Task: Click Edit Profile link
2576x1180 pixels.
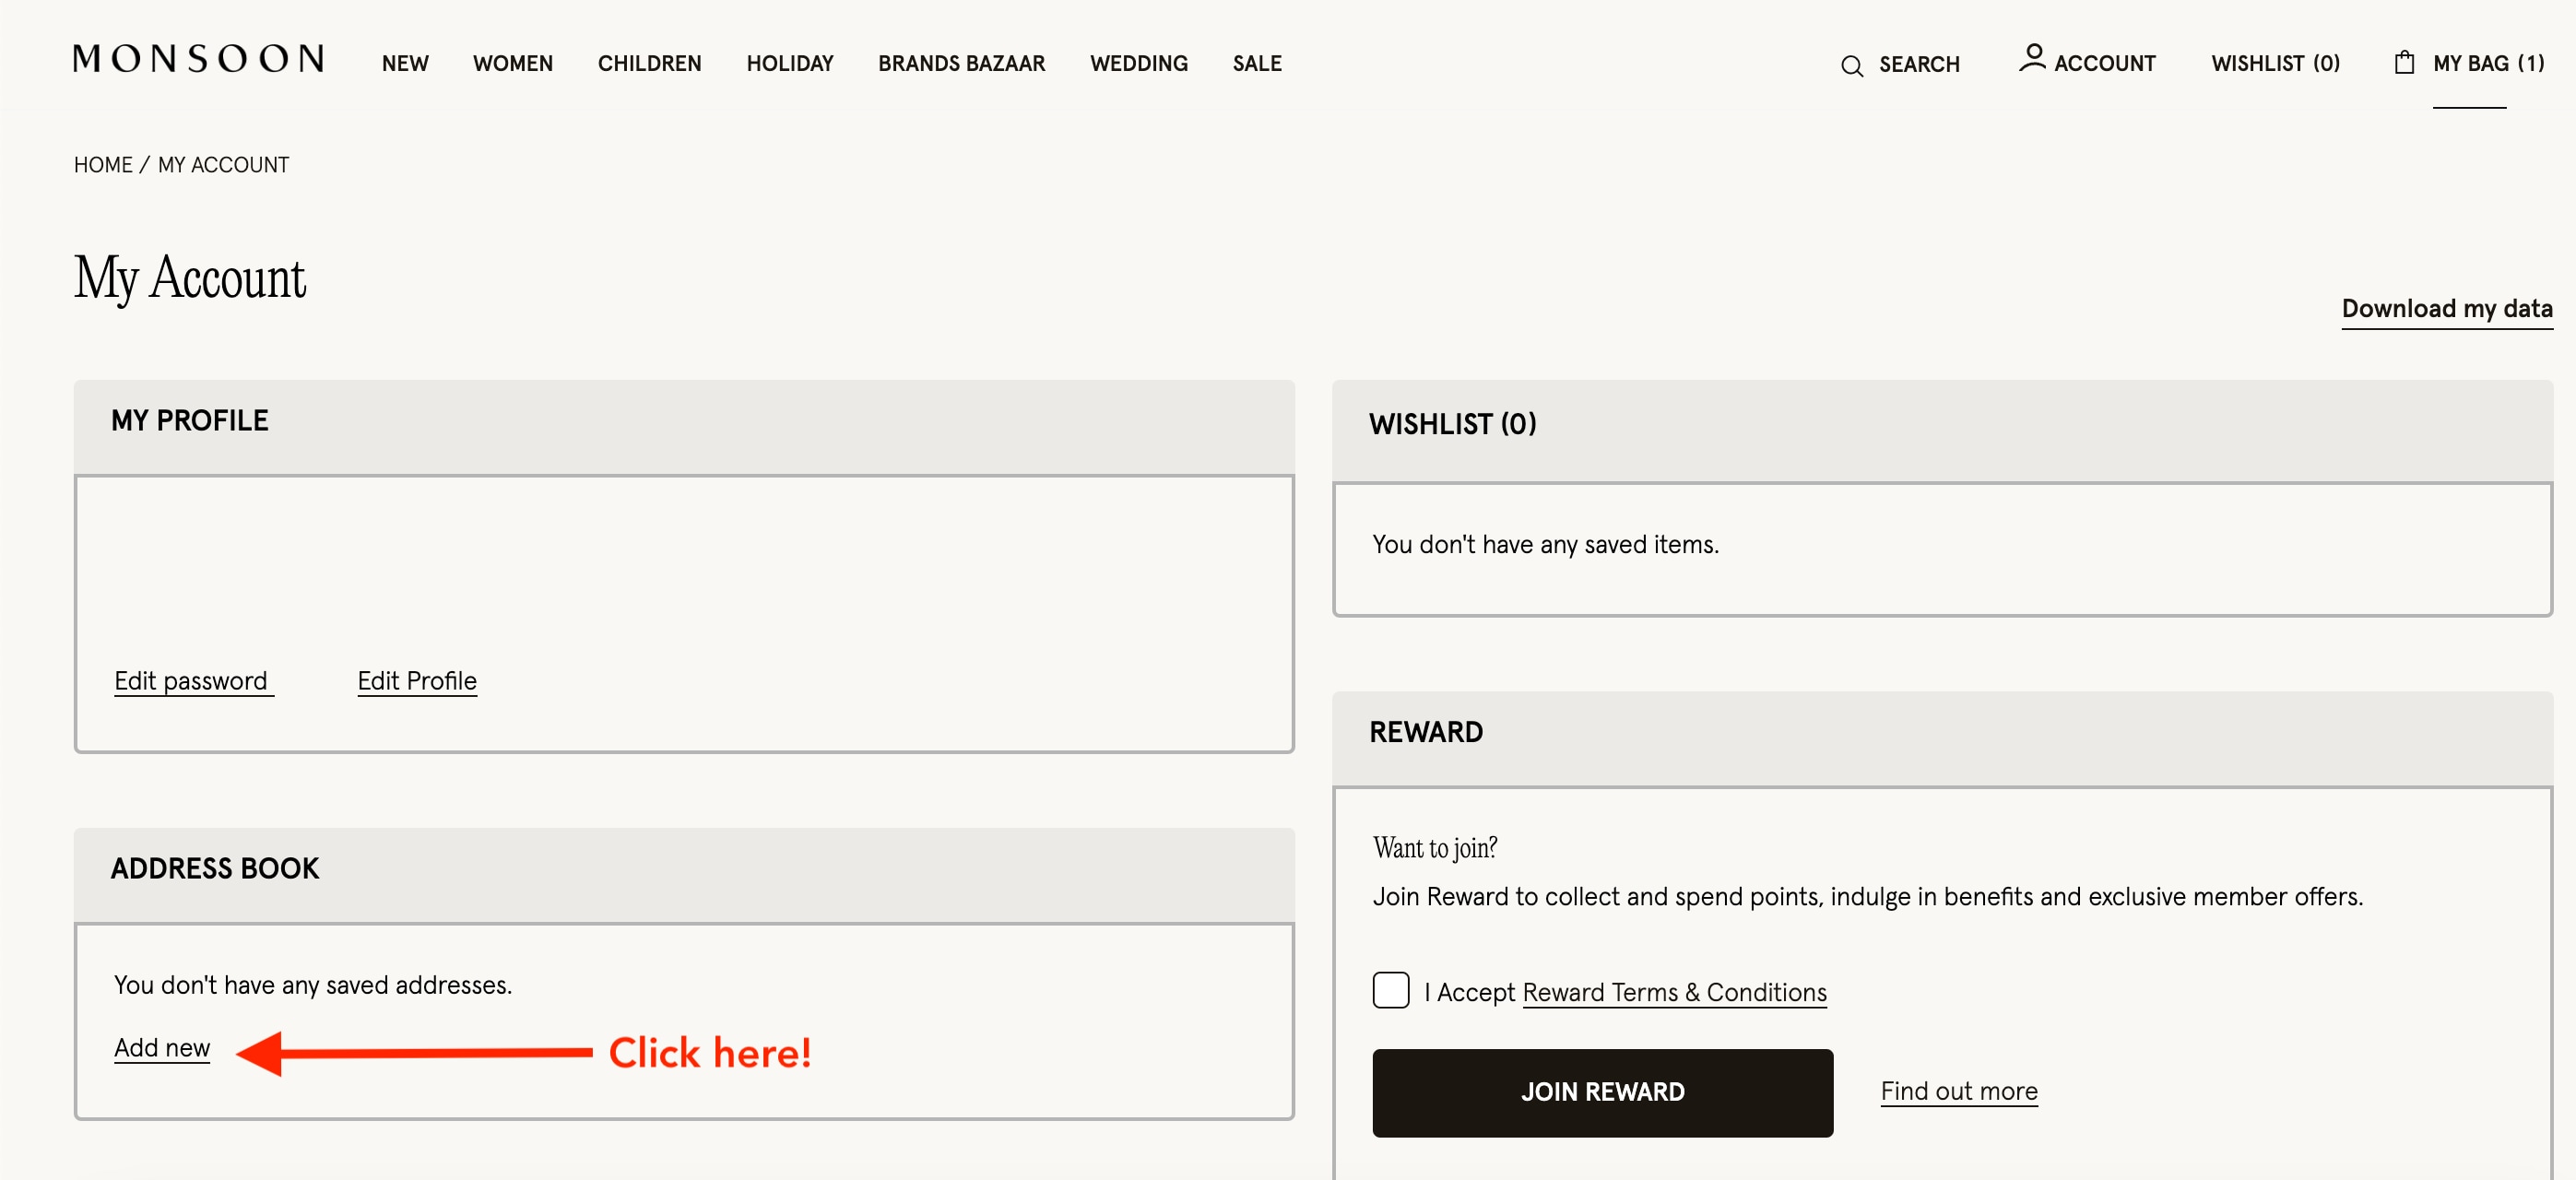Action: 418,682
